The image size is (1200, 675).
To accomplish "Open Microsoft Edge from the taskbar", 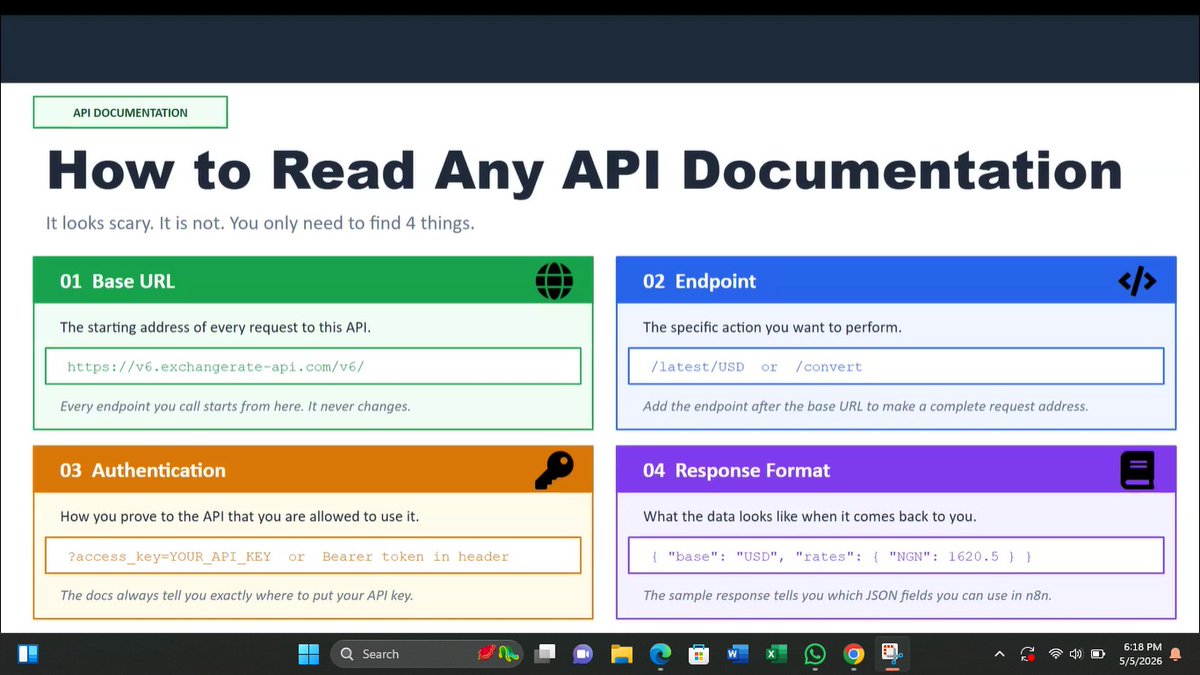I will pyautogui.click(x=660, y=654).
